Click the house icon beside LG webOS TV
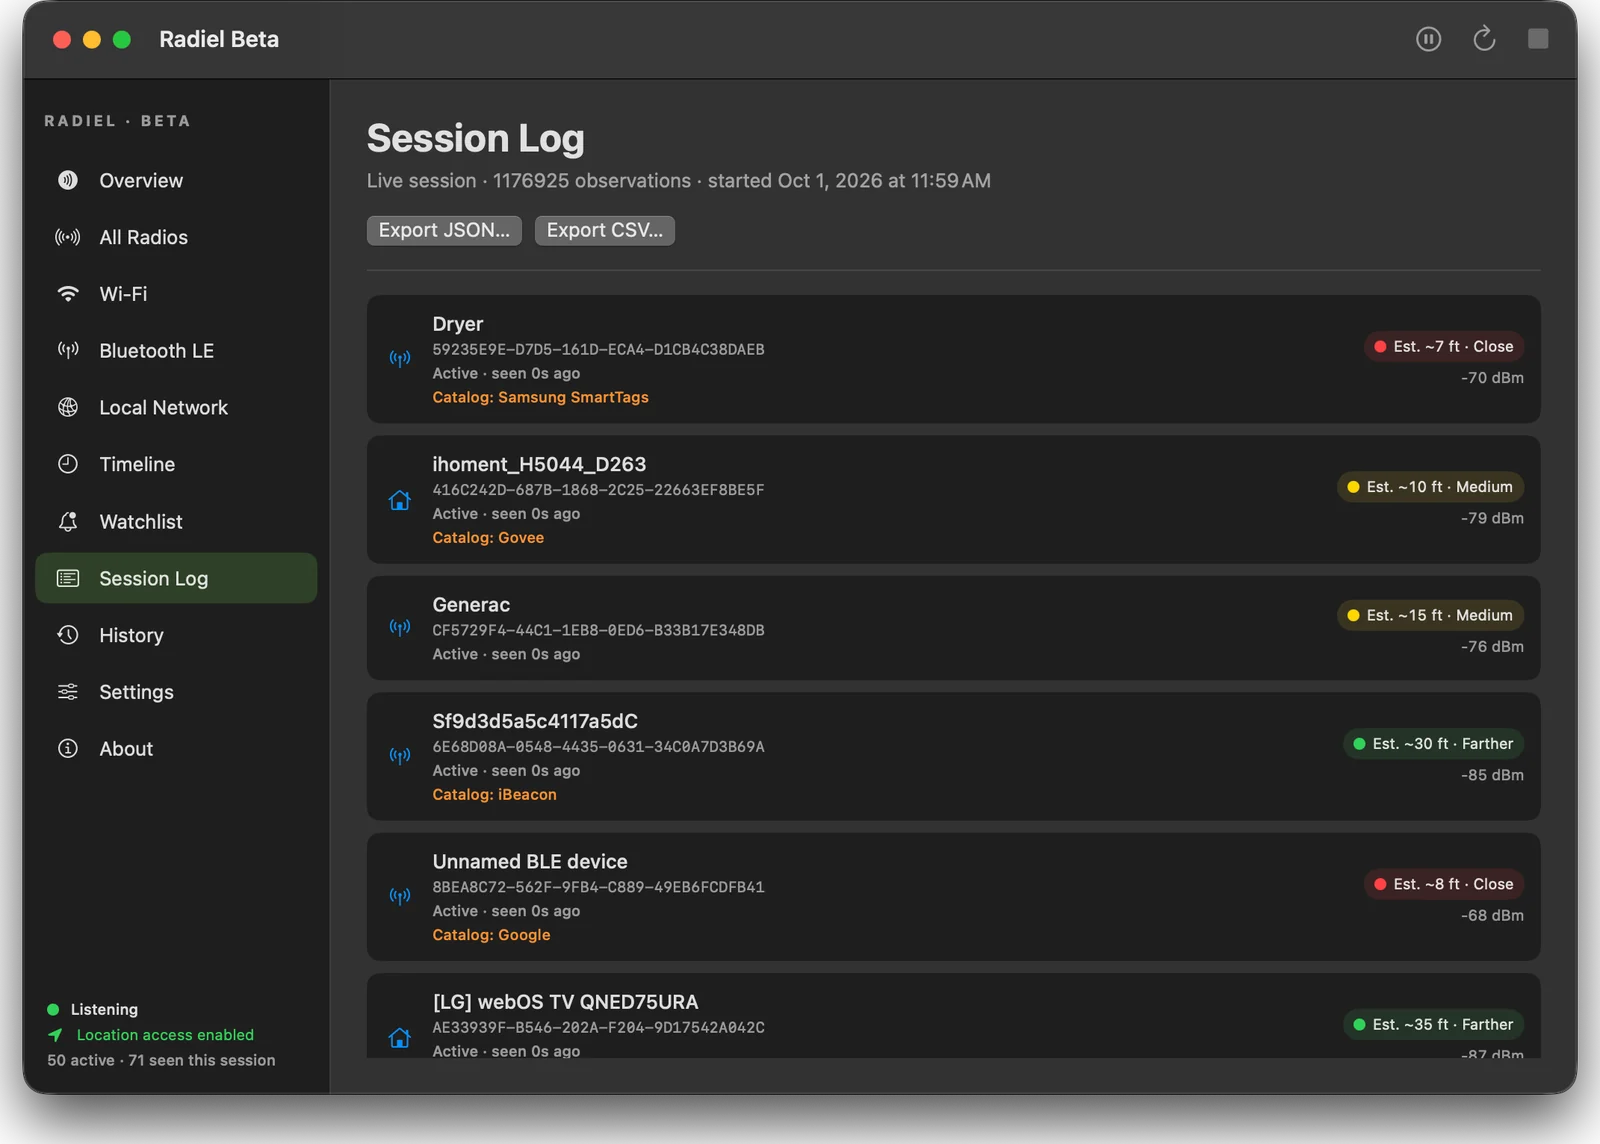The height and width of the screenshot is (1144, 1600). point(400,1038)
